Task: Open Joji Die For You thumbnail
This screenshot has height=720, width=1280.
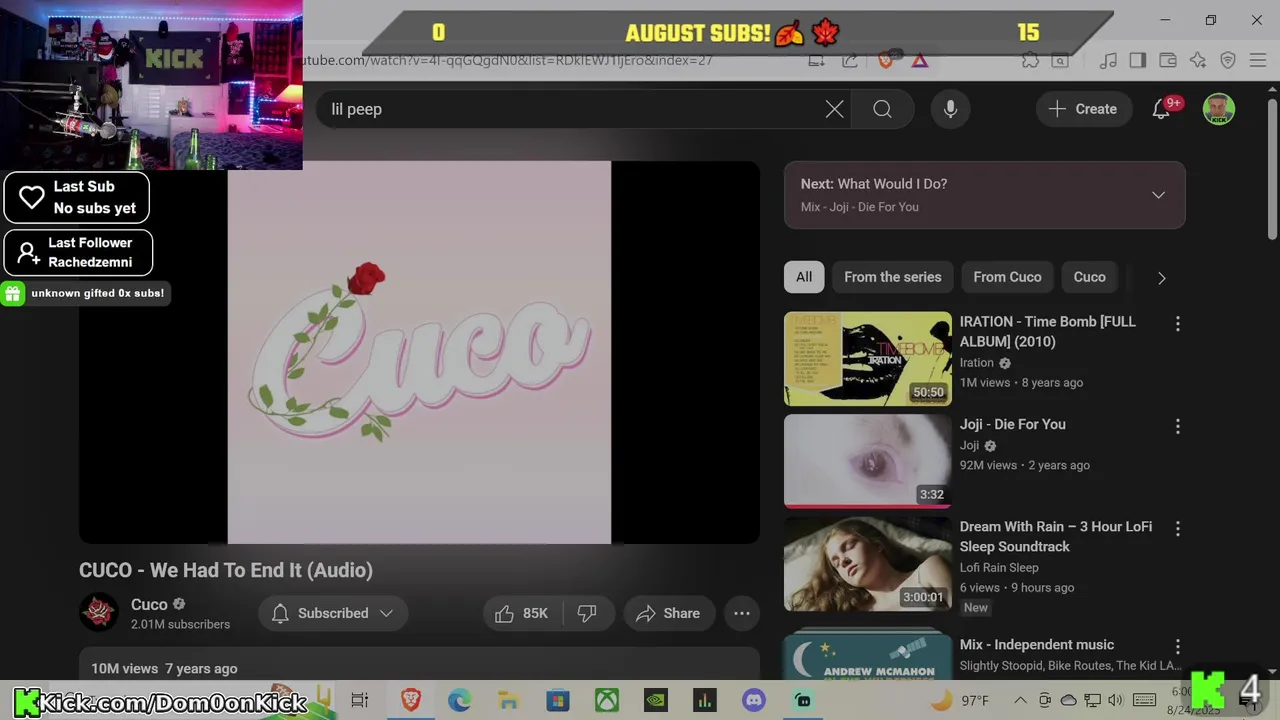Action: pyautogui.click(x=868, y=461)
